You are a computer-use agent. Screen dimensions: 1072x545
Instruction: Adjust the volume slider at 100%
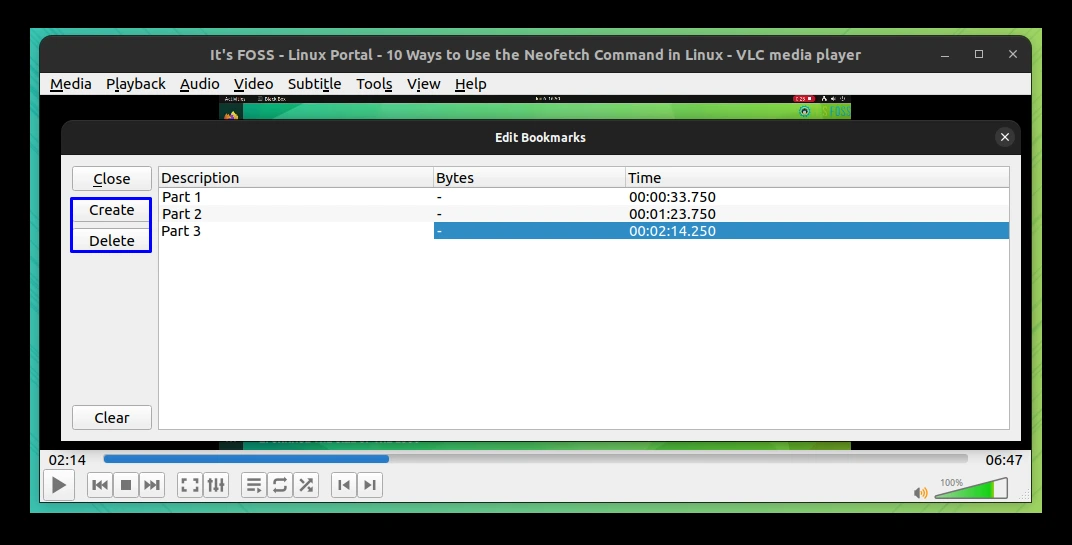click(x=971, y=488)
